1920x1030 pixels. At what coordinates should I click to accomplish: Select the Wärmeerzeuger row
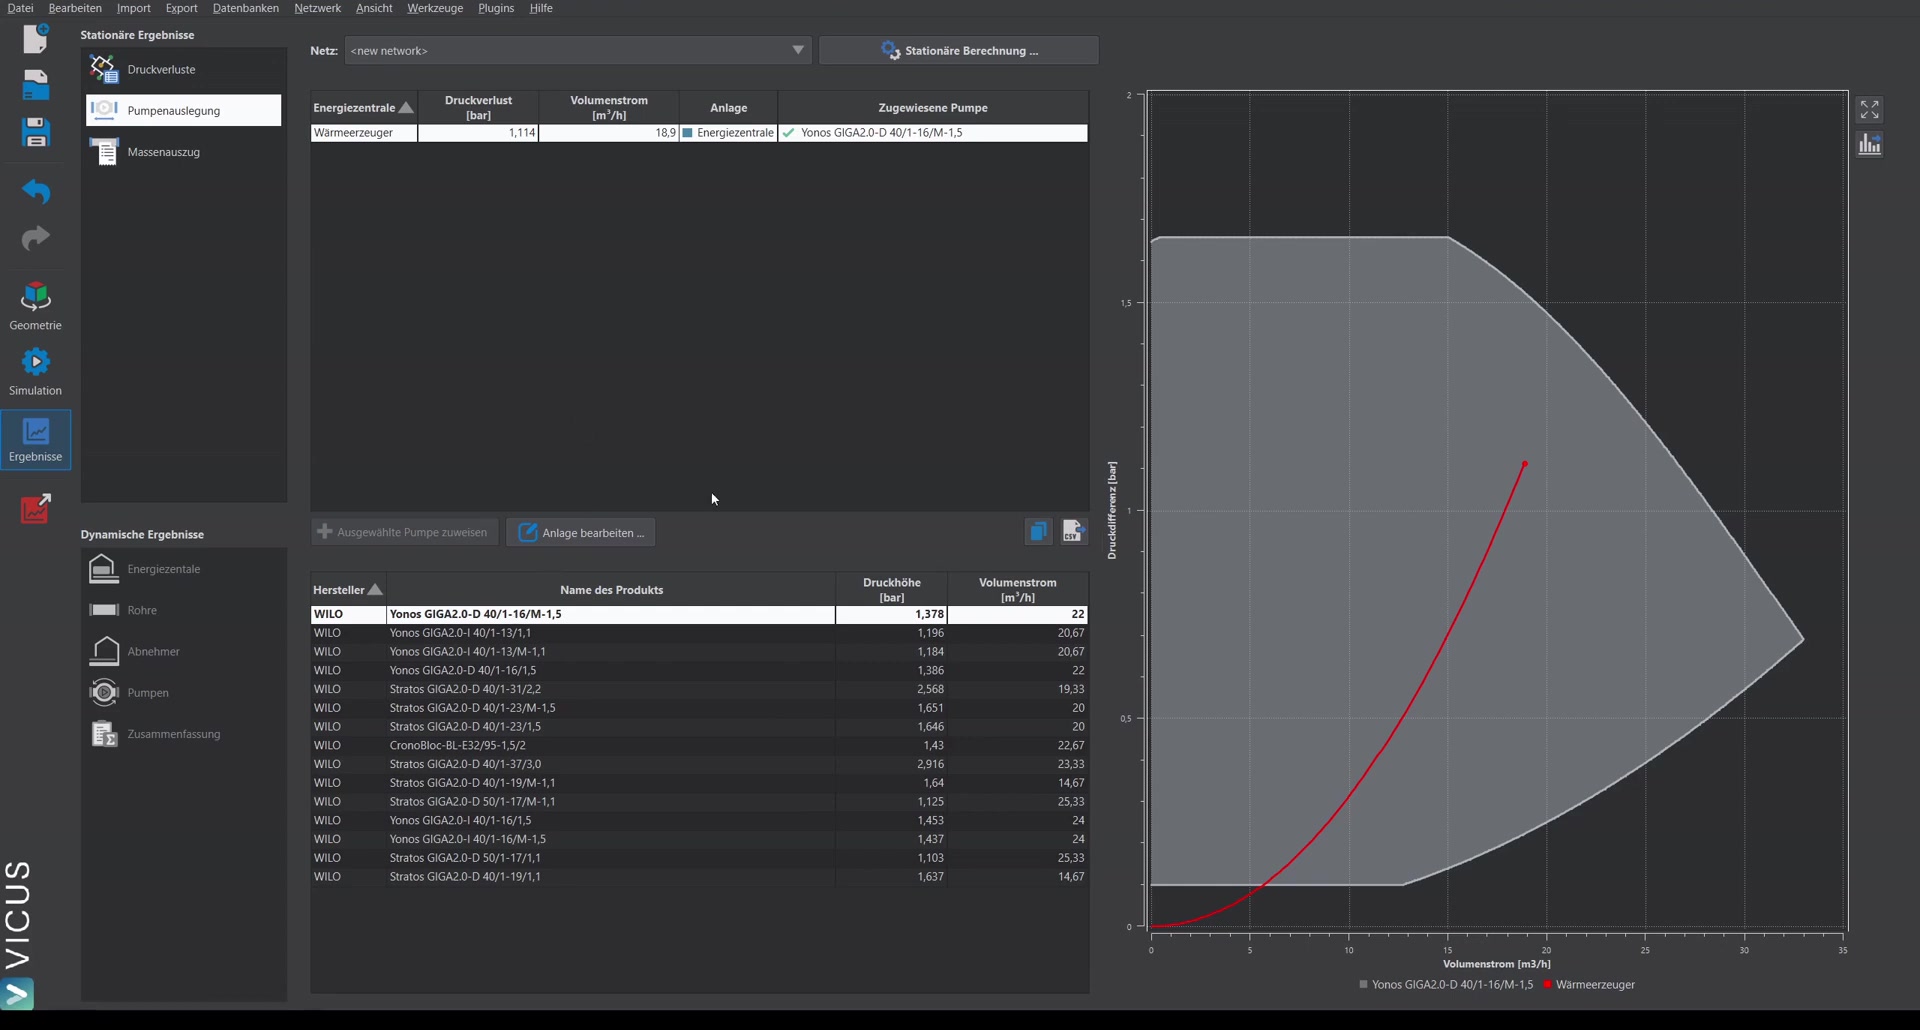[699, 133]
